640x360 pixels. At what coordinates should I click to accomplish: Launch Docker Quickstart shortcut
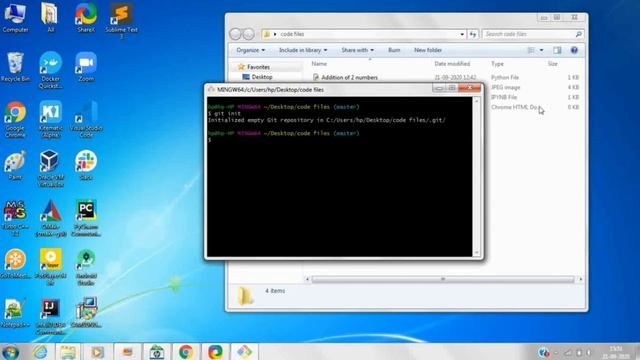50,70
